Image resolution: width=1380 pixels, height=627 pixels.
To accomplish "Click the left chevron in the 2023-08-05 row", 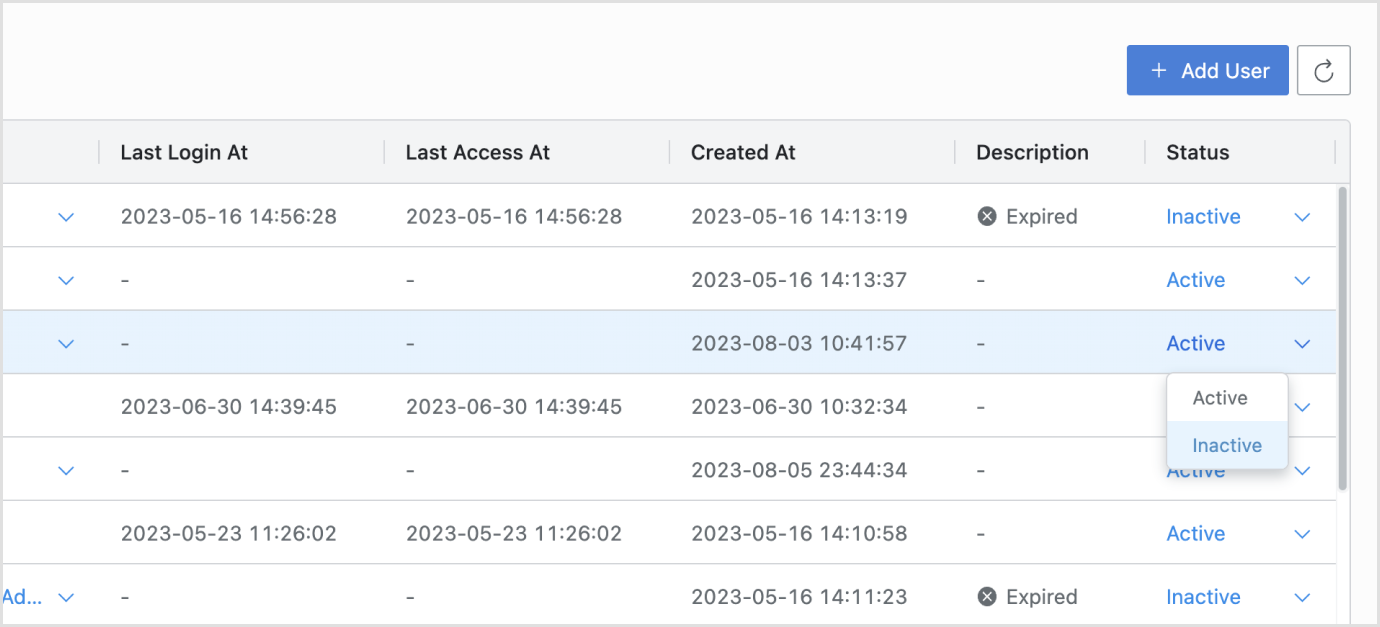I will coord(66,470).
